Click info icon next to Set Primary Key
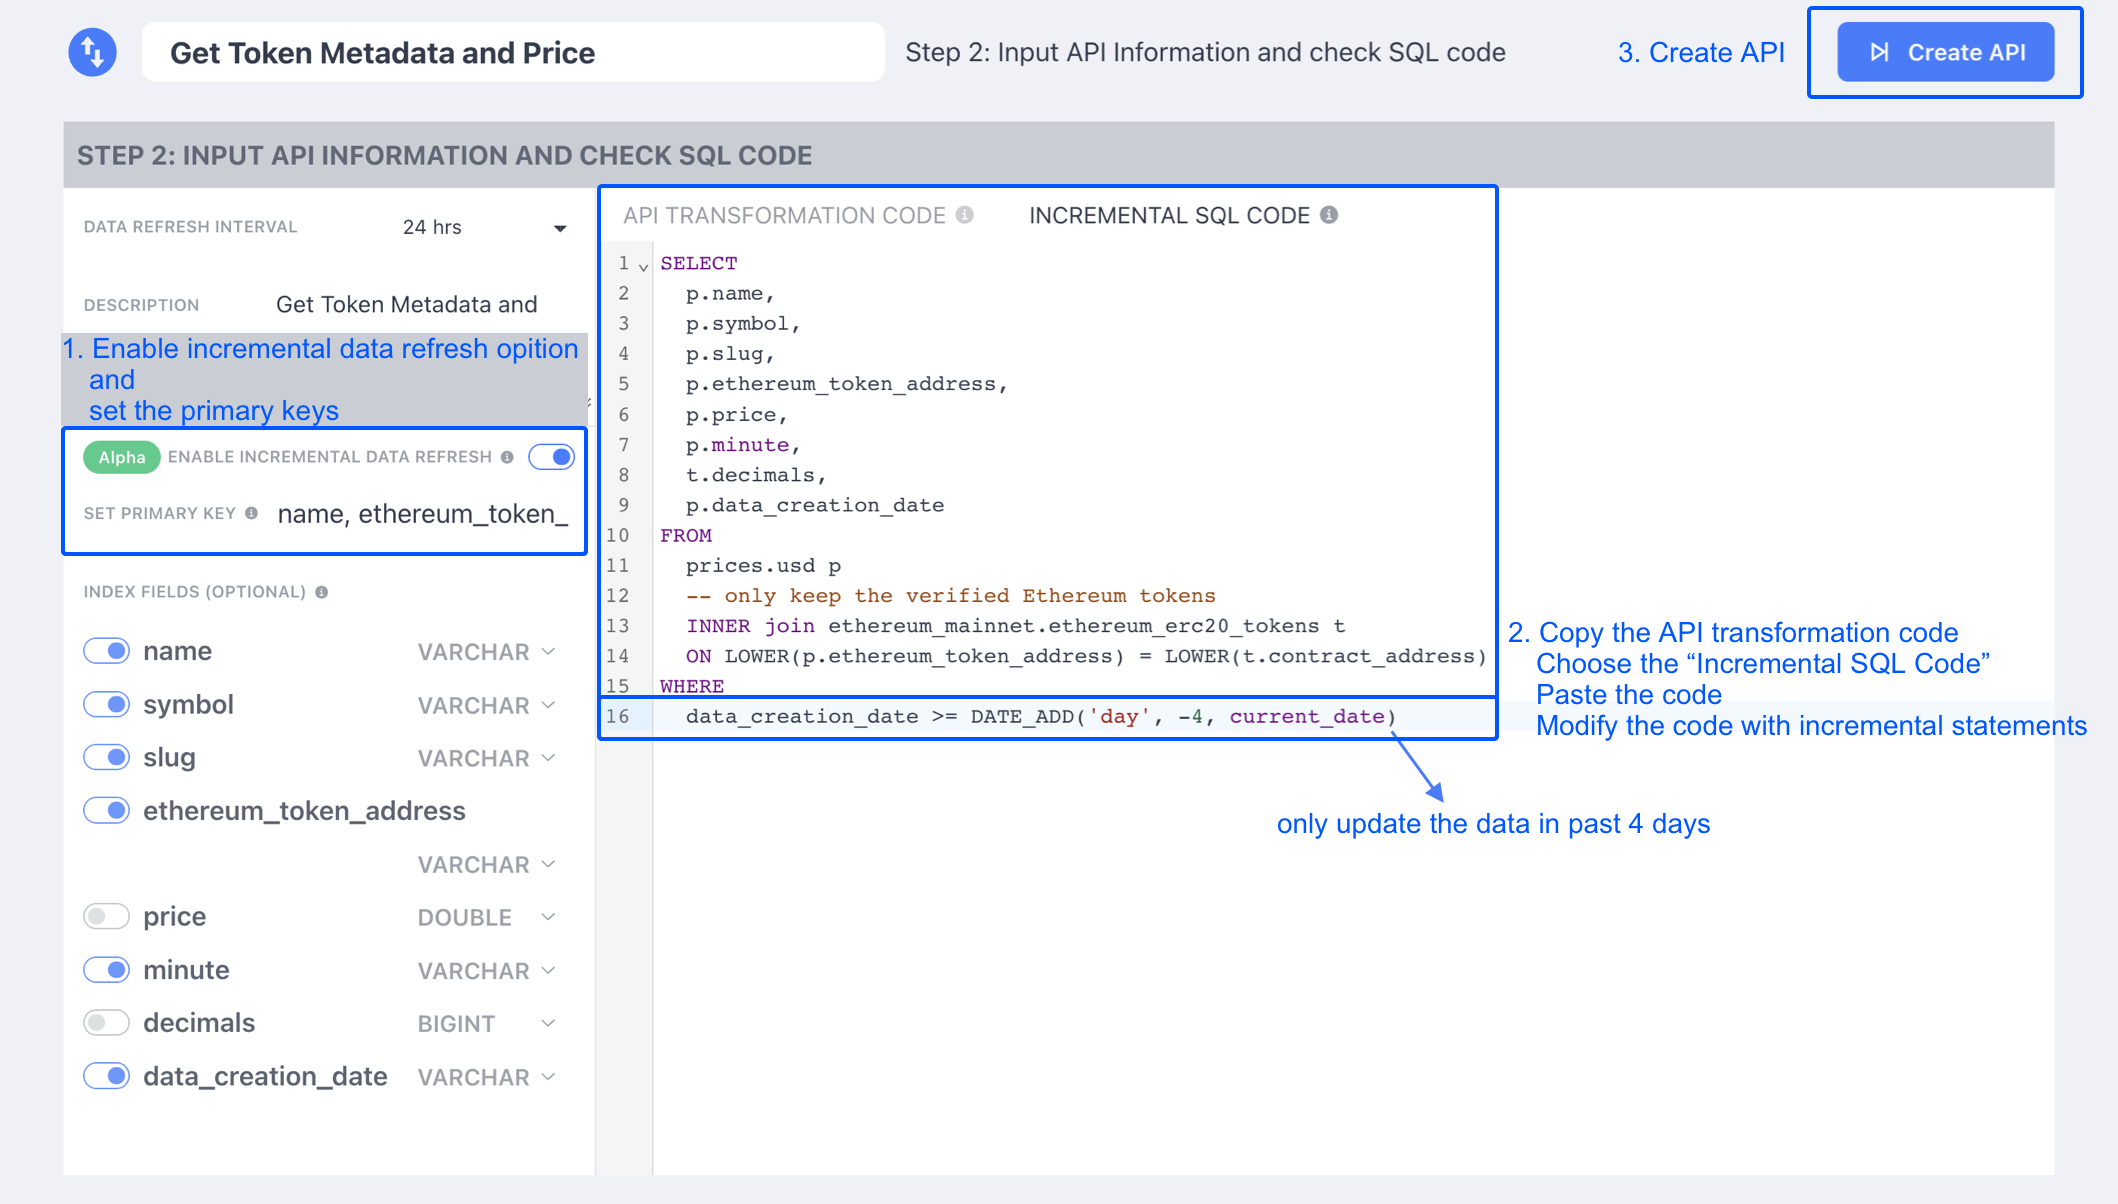The image size is (2118, 1204). (252, 513)
